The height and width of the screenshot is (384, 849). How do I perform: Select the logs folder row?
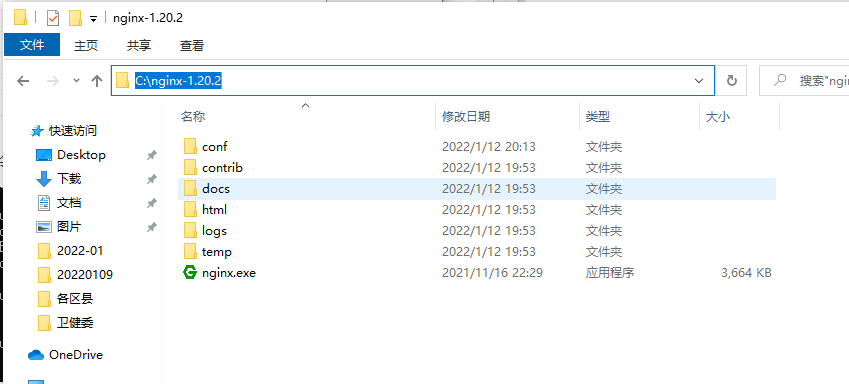pyautogui.click(x=476, y=231)
